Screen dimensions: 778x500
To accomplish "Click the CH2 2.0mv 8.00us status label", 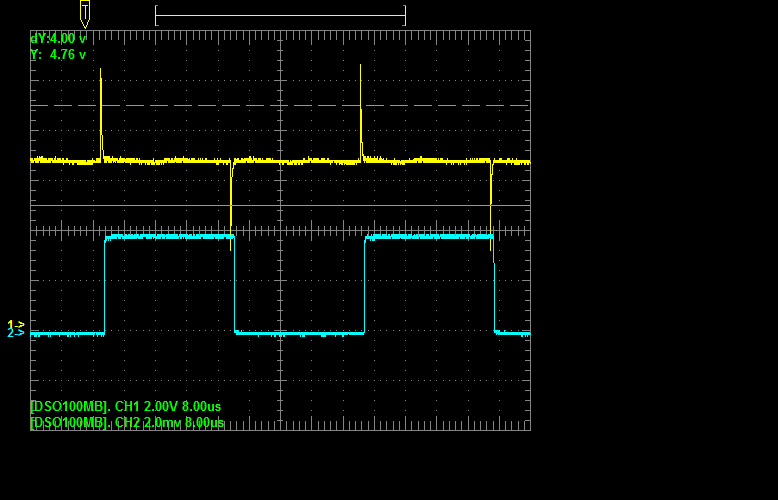I will [127, 423].
